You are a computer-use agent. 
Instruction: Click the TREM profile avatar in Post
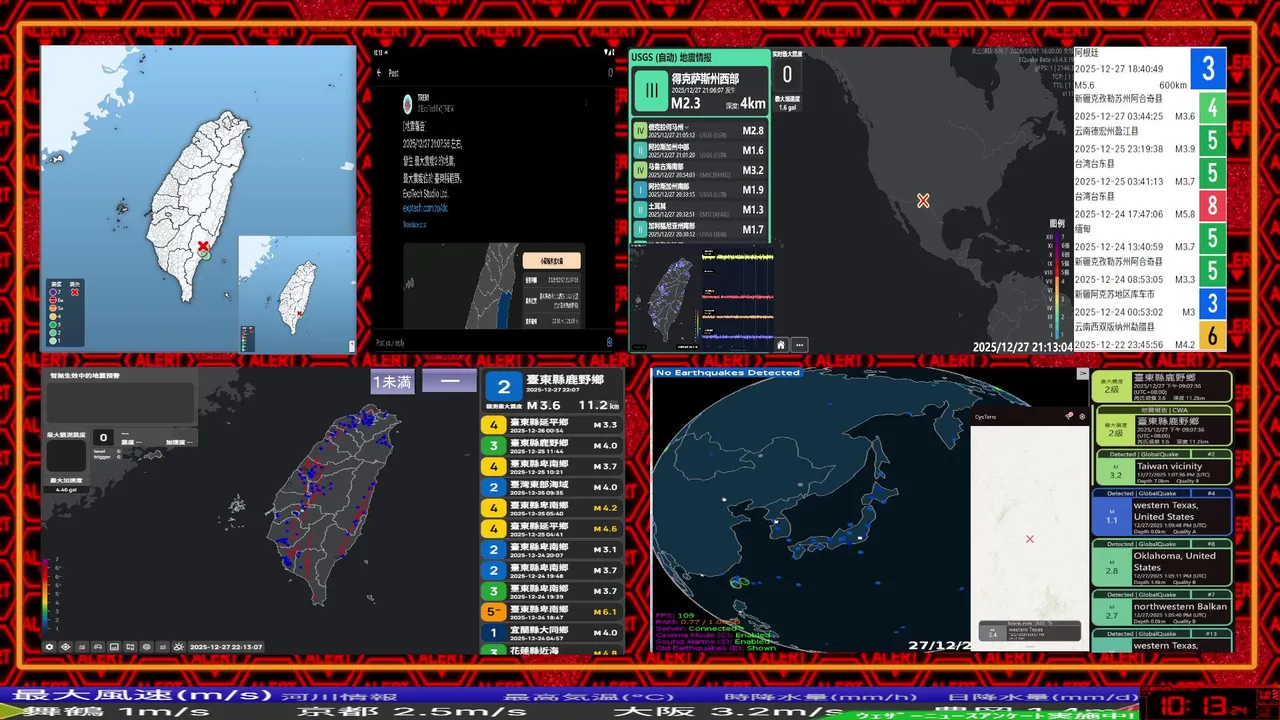coord(408,104)
